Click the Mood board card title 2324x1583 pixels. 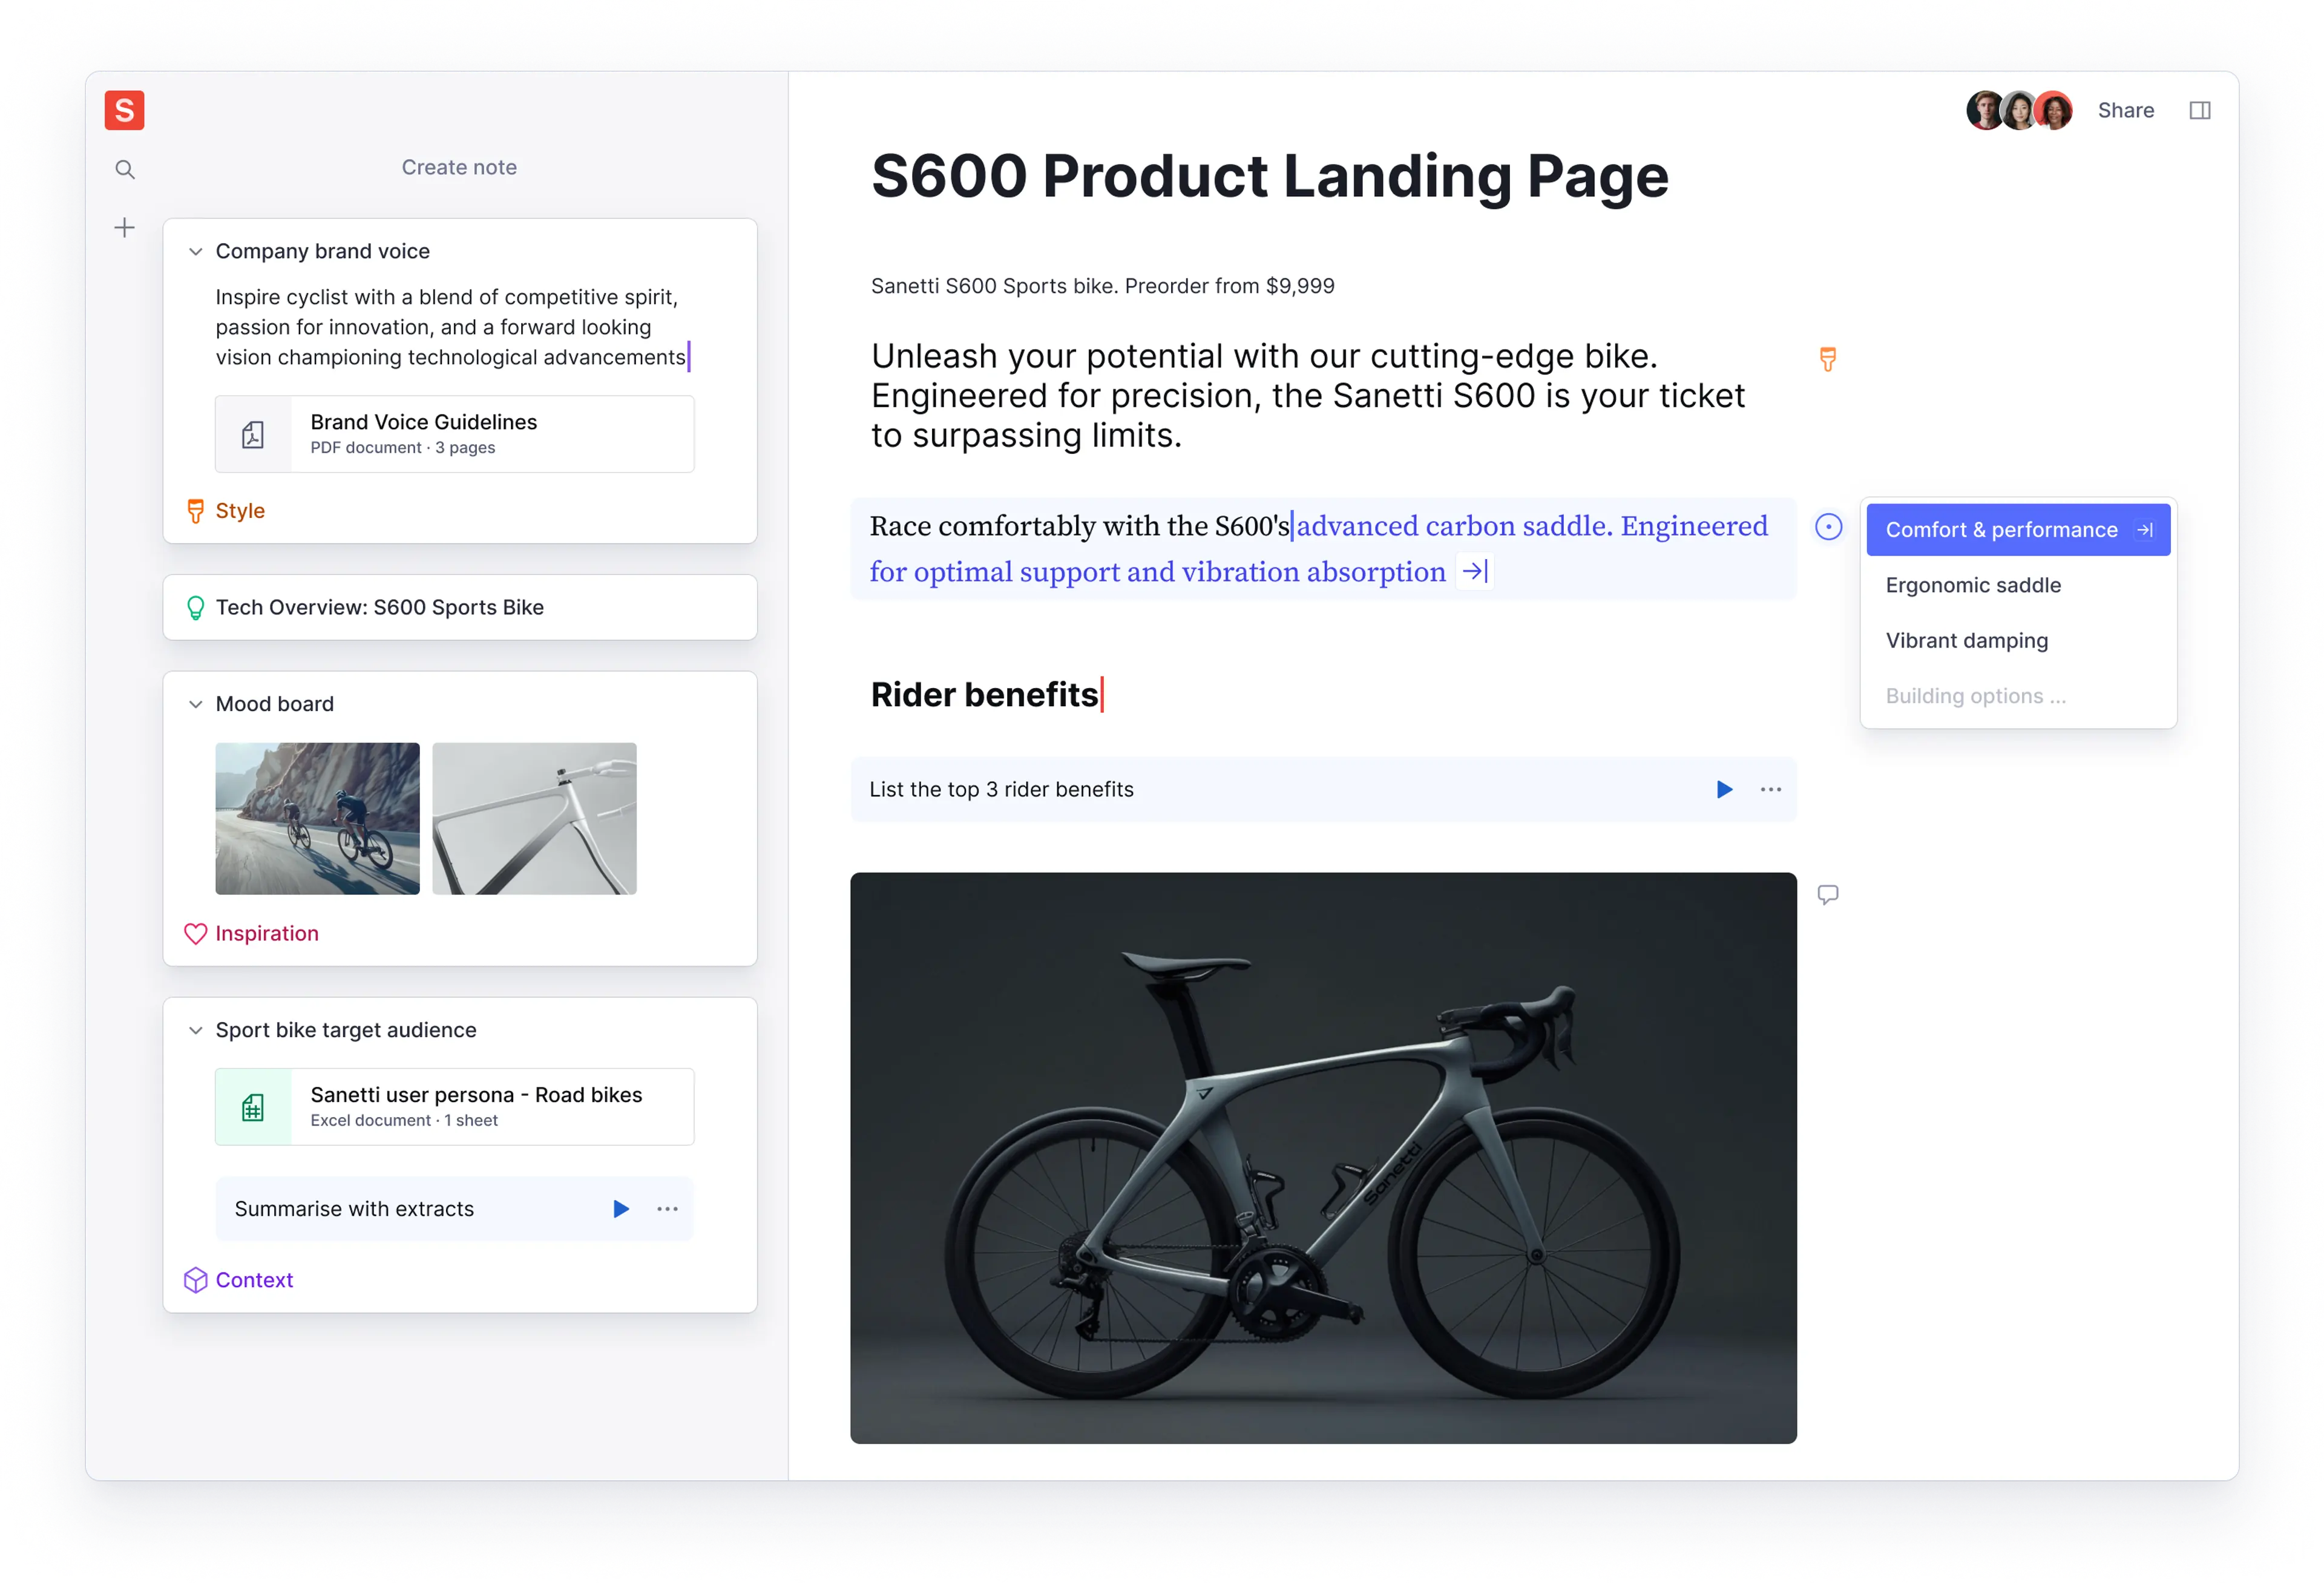point(275,704)
